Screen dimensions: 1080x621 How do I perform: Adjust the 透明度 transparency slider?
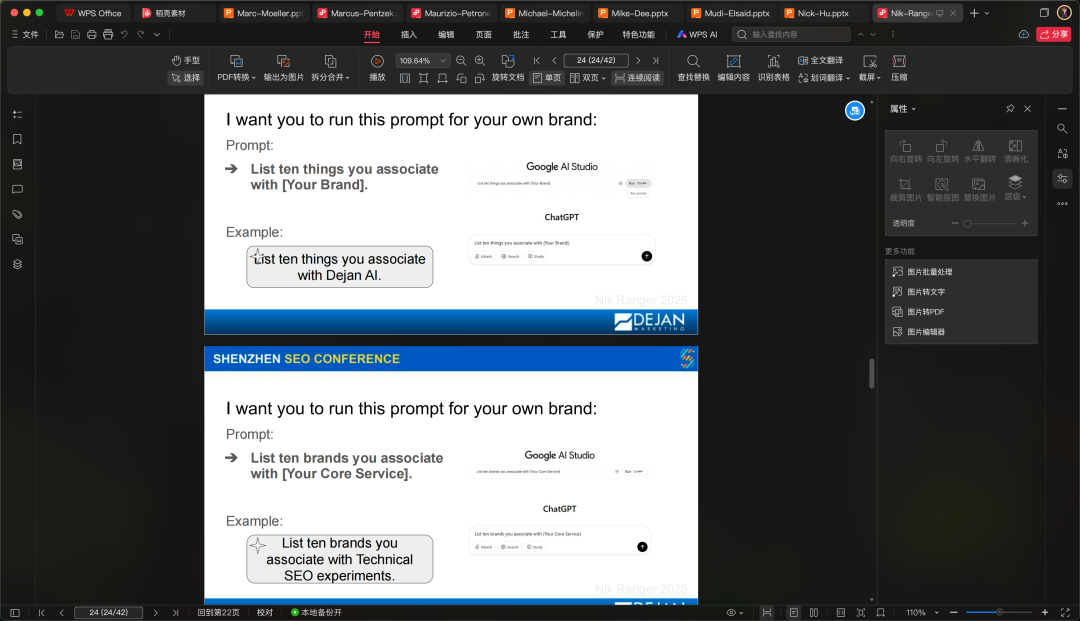991,223
